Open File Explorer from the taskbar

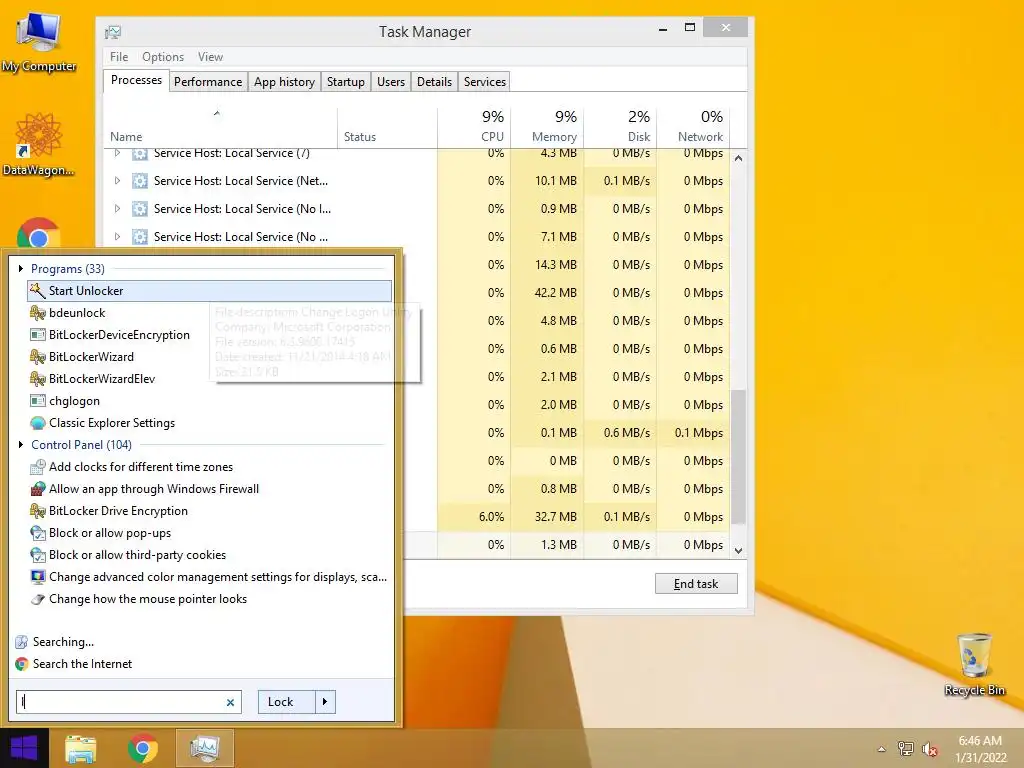click(81, 748)
